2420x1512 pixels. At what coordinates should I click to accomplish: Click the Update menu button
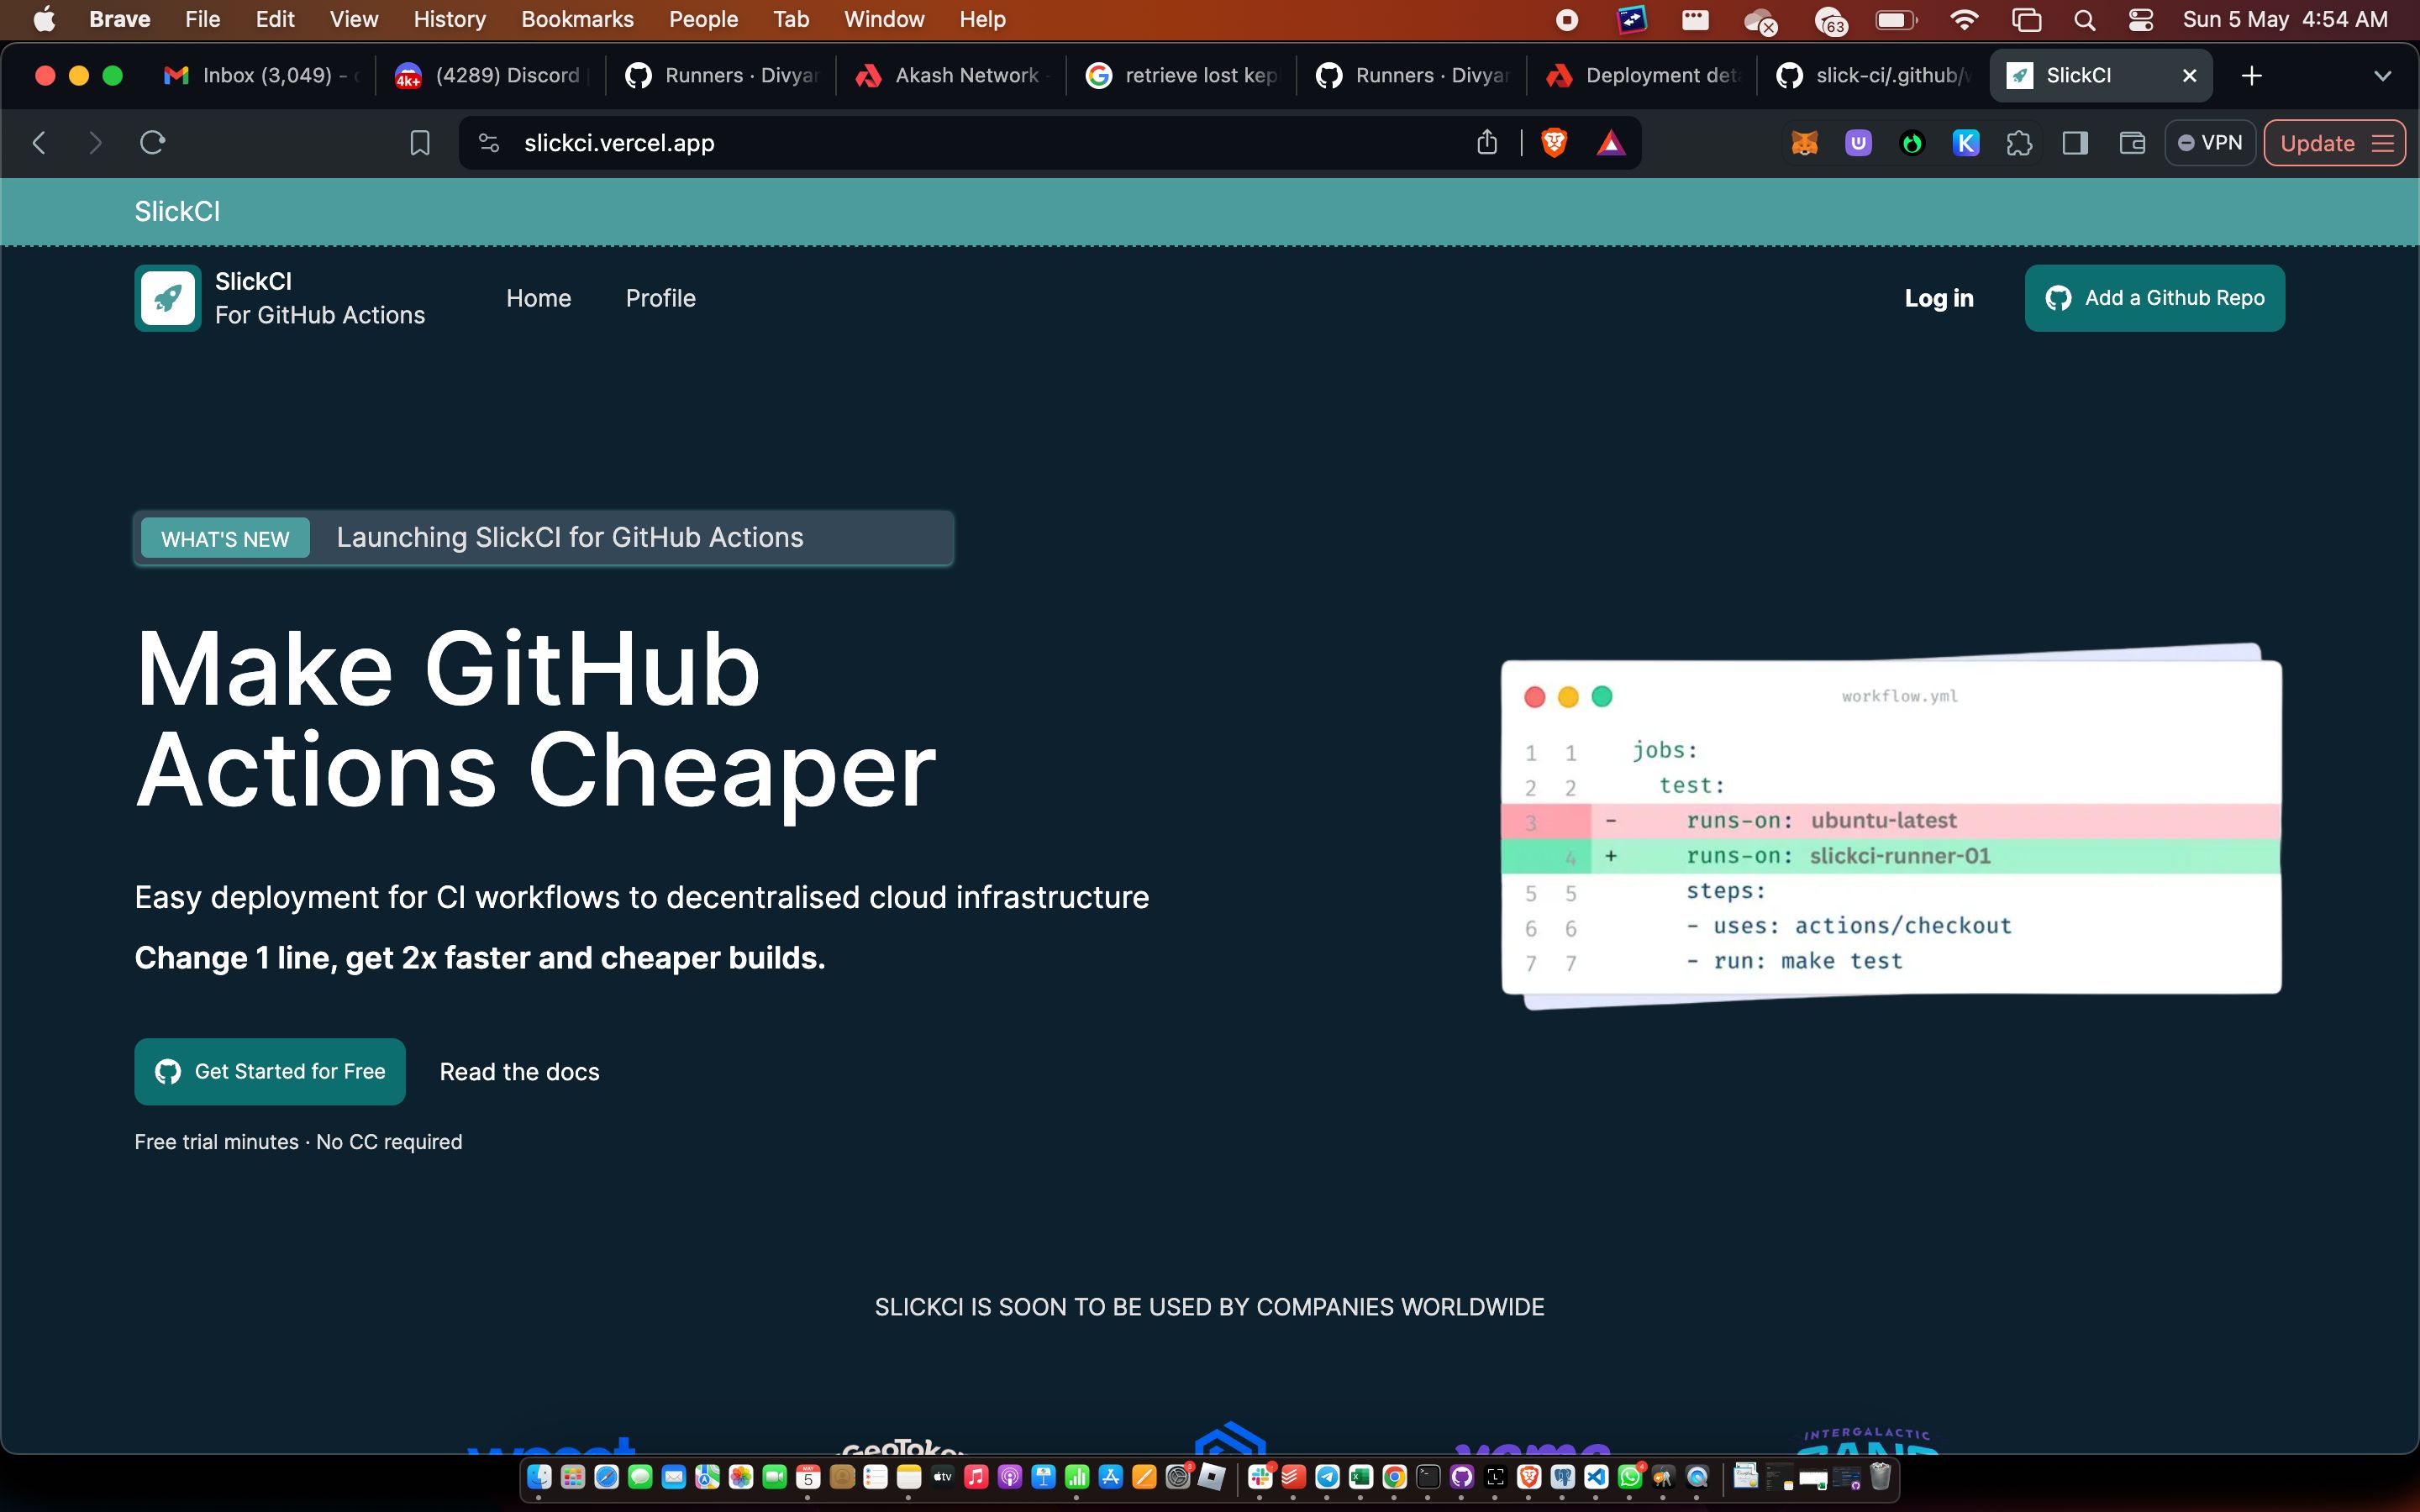point(2335,143)
